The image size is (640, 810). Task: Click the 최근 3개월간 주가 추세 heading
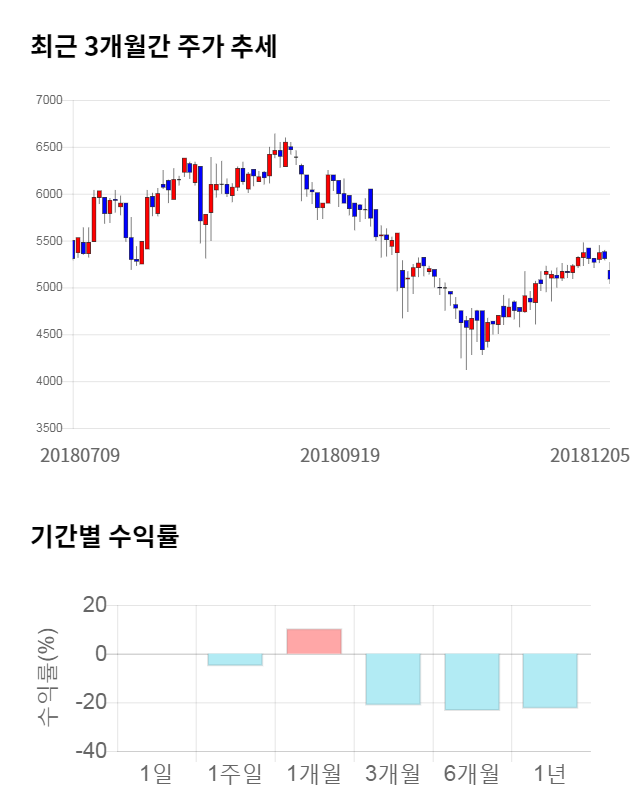pos(154,47)
